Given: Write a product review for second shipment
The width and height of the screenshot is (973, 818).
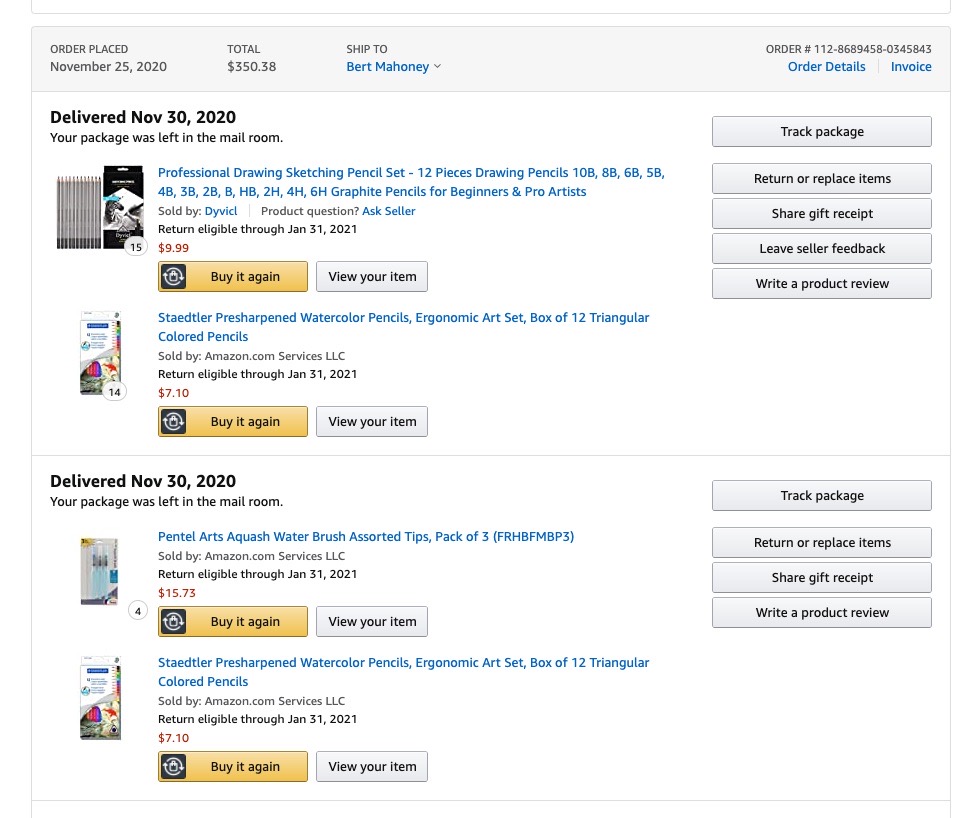Looking at the screenshot, I should 822,613.
